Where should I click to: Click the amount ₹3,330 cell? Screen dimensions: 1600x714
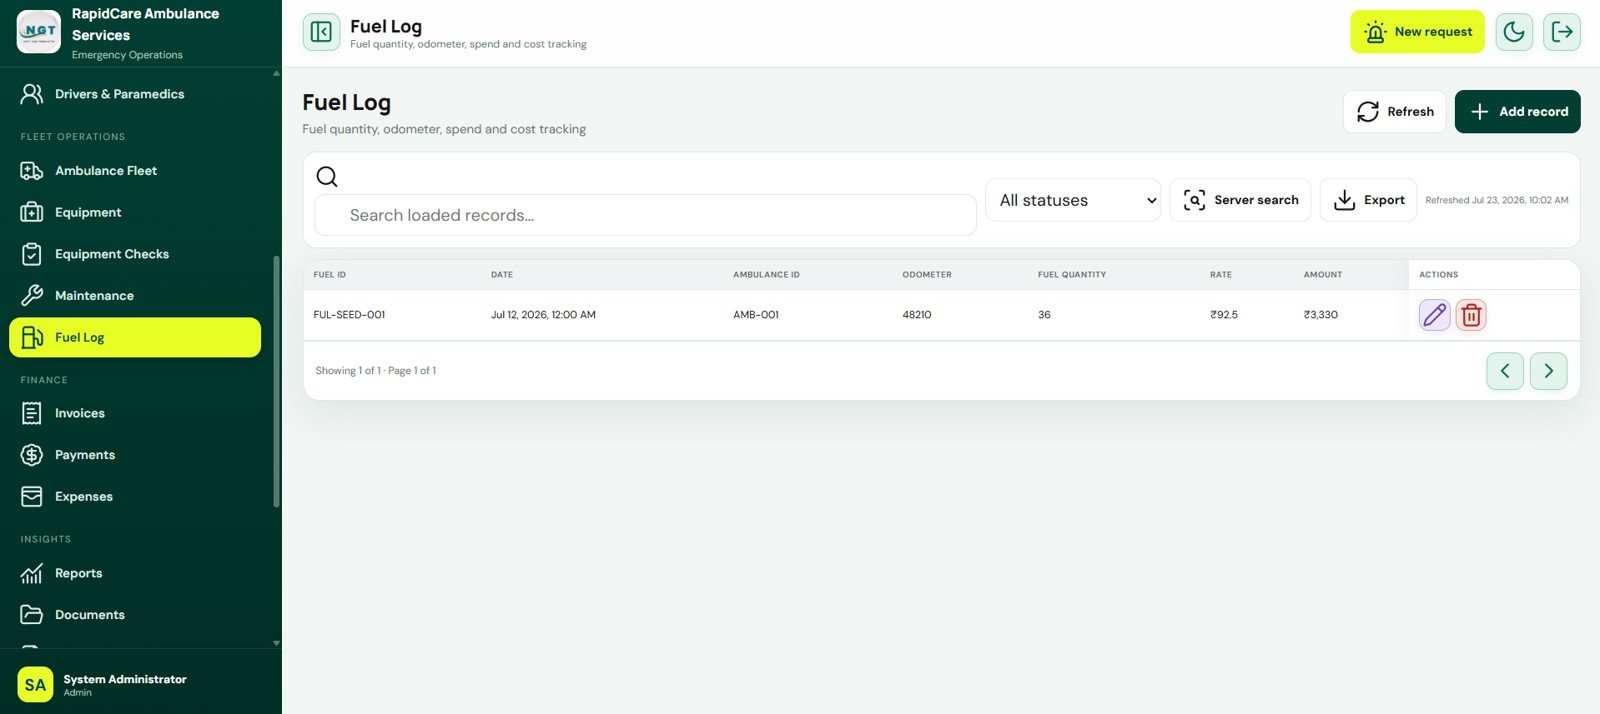tap(1321, 315)
